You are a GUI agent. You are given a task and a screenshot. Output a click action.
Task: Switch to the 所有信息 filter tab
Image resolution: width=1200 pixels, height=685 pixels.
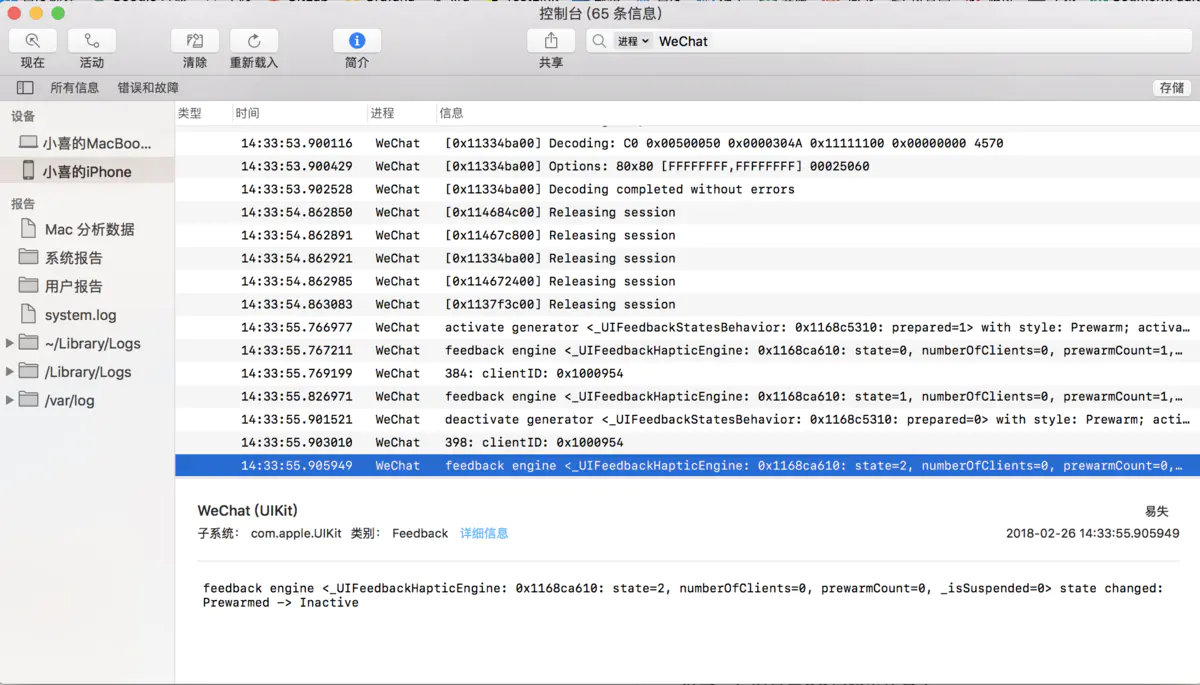[x=75, y=88]
